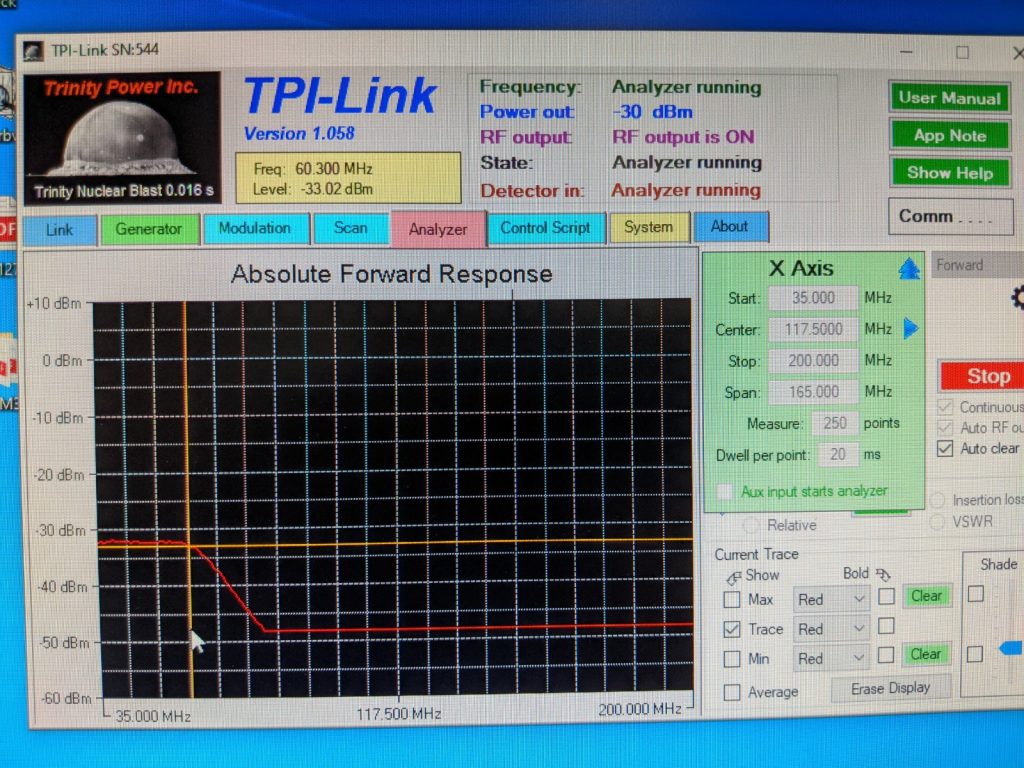Toggle Bold checkbox for Trace row
This screenshot has width=1024, height=768.
[x=886, y=626]
